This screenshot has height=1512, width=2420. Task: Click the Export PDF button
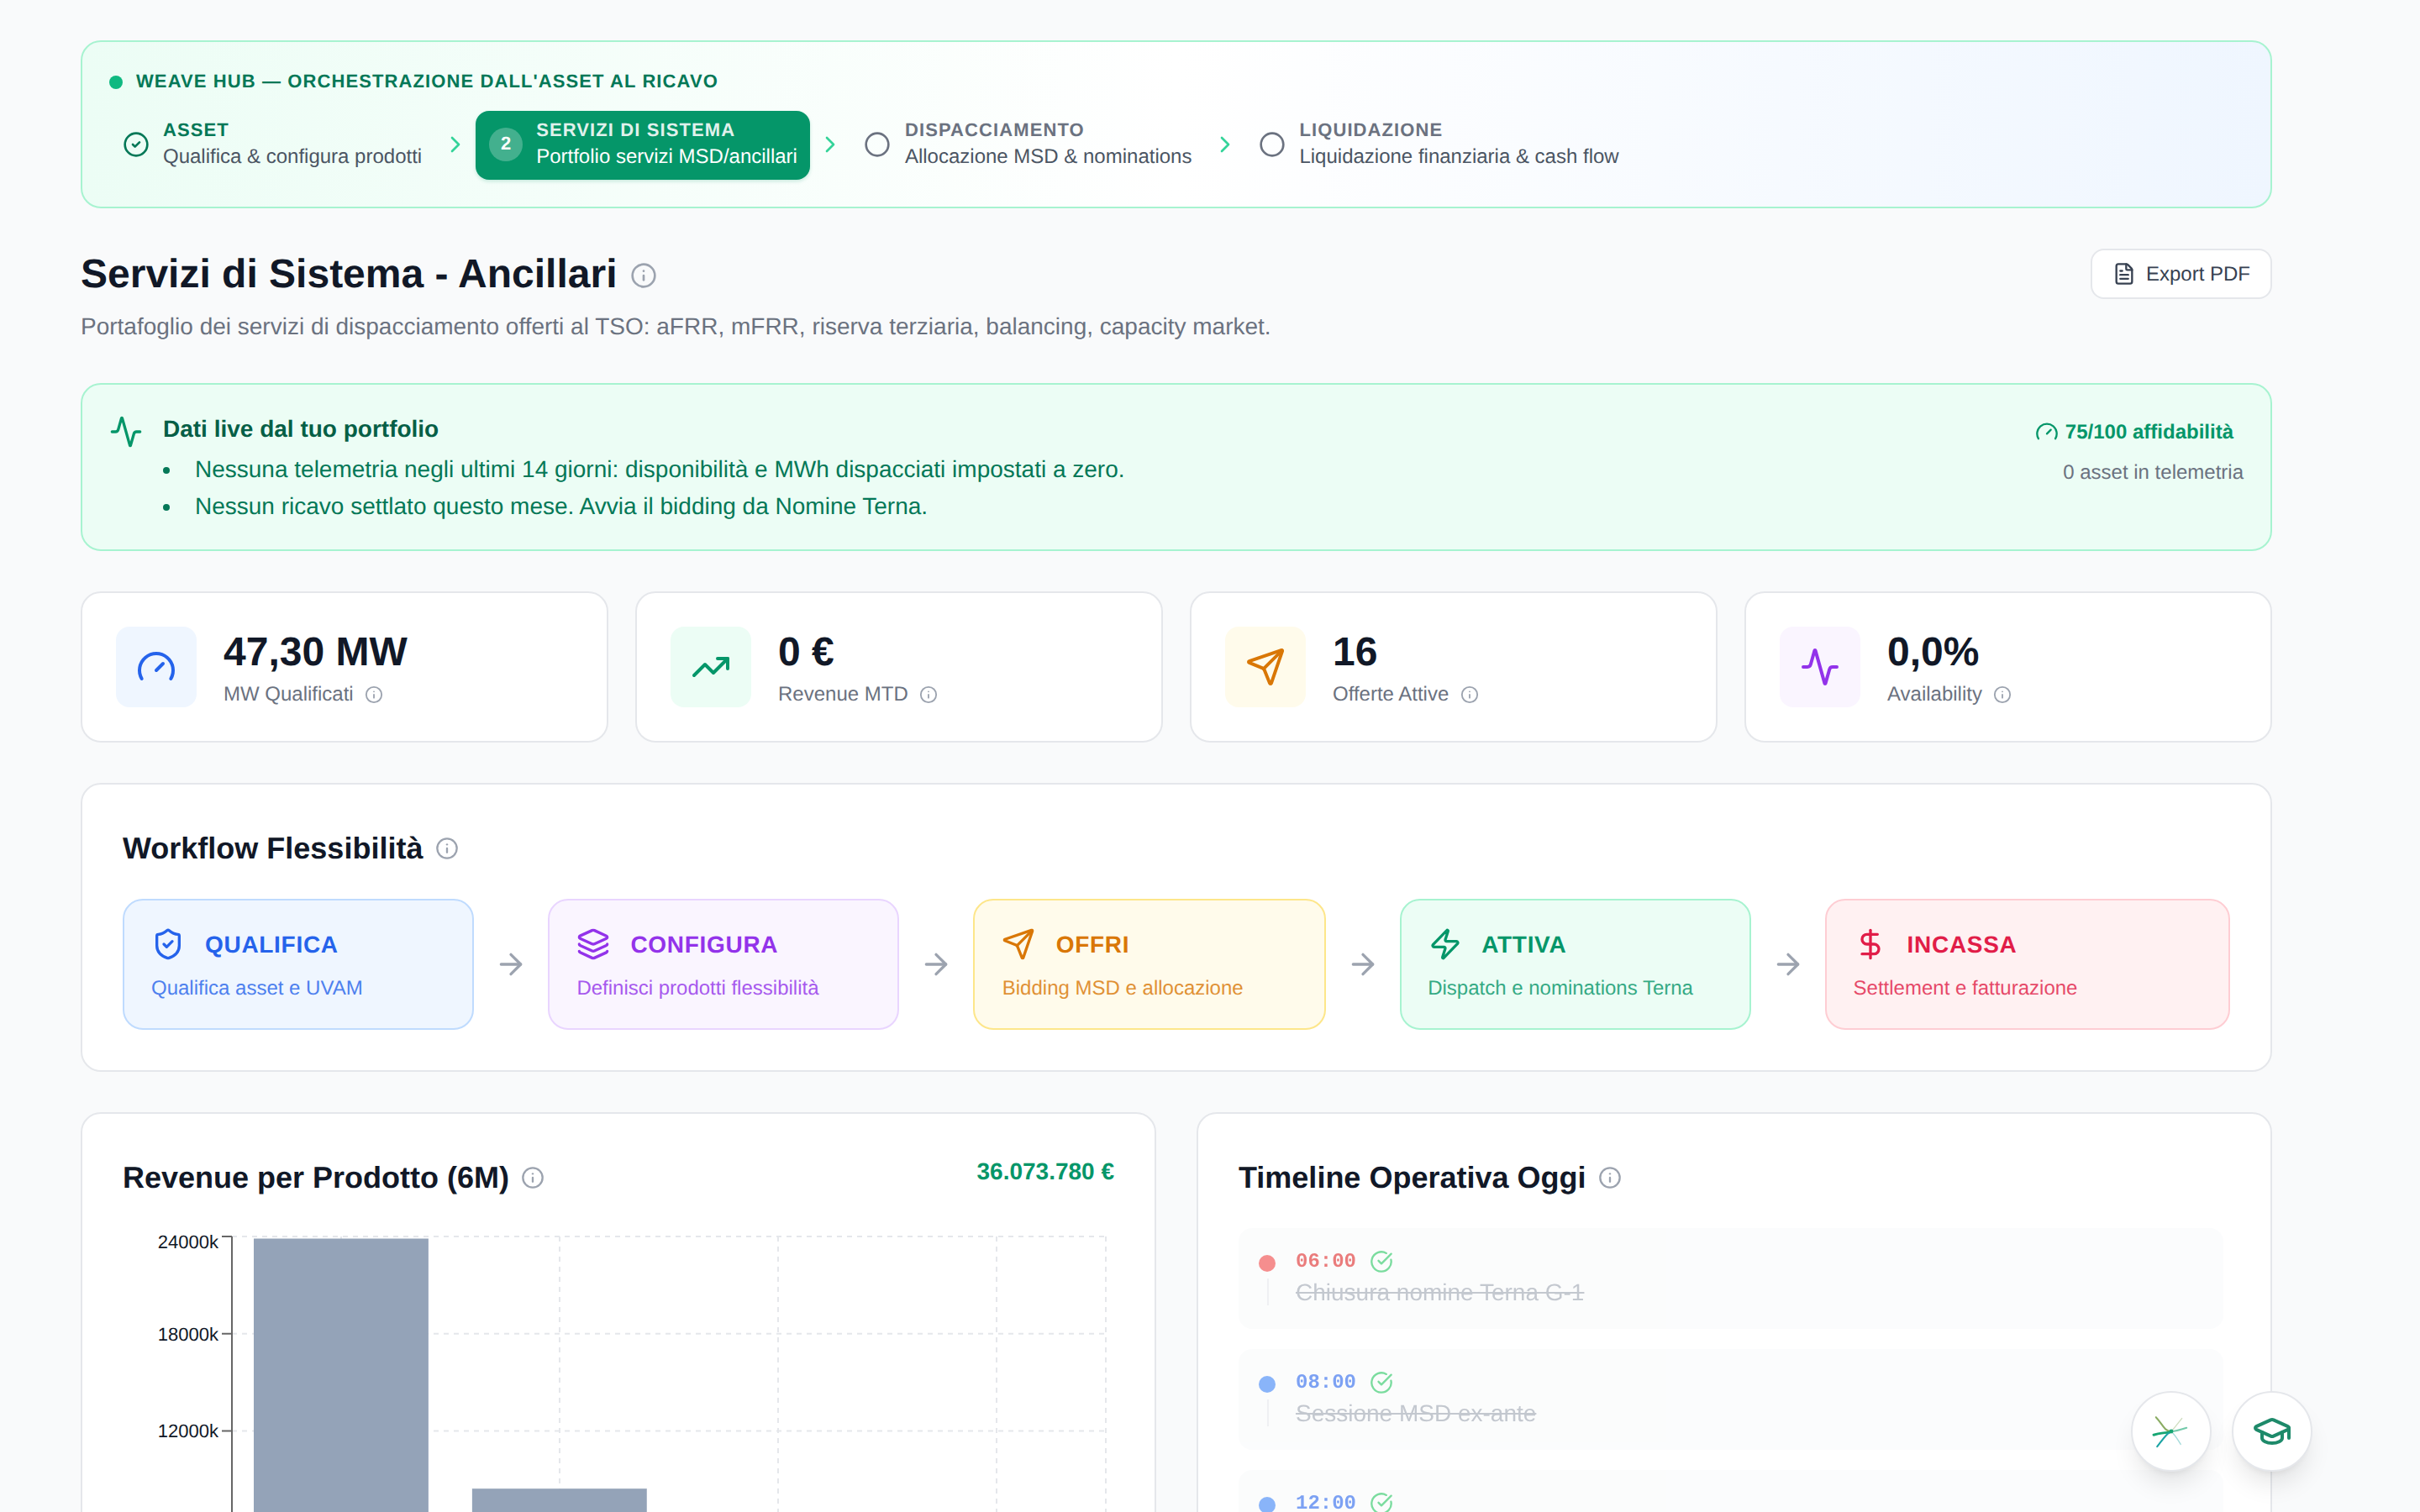[2180, 274]
